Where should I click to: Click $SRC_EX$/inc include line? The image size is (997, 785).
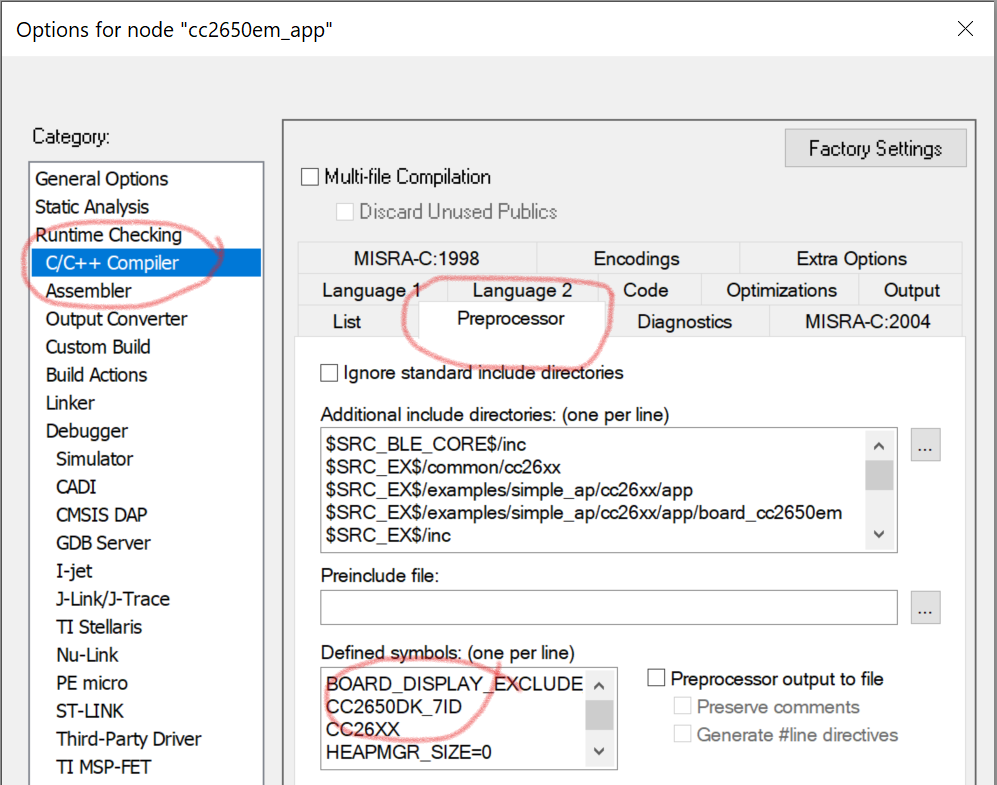pyautogui.click(x=388, y=536)
